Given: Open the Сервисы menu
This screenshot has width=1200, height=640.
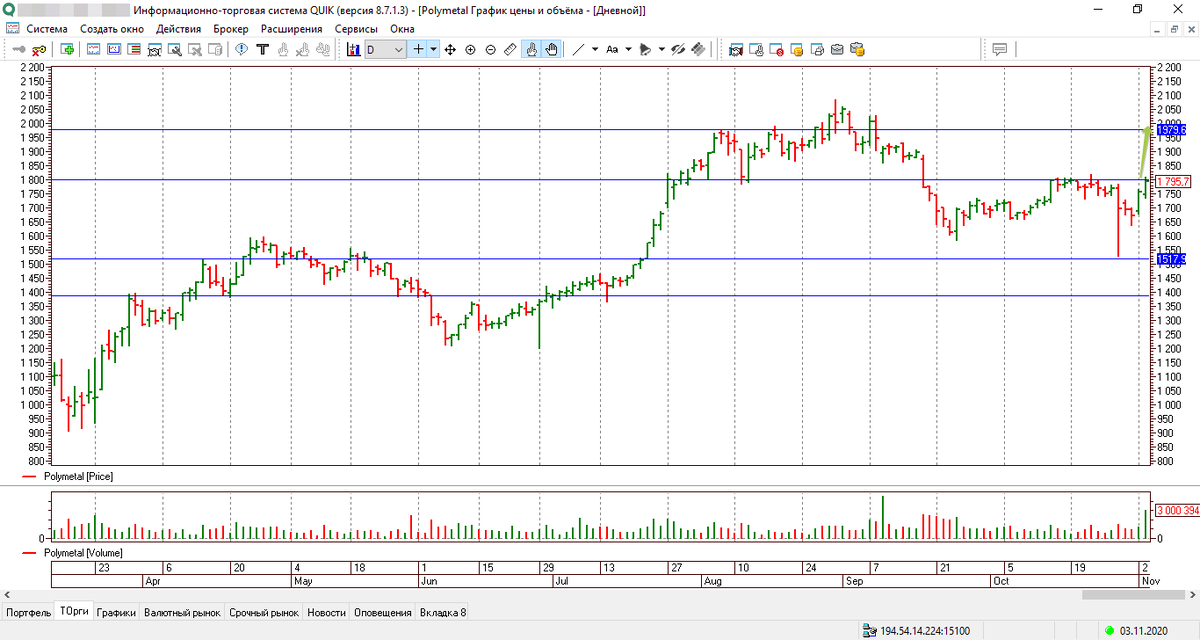Looking at the screenshot, I should tap(357, 28).
